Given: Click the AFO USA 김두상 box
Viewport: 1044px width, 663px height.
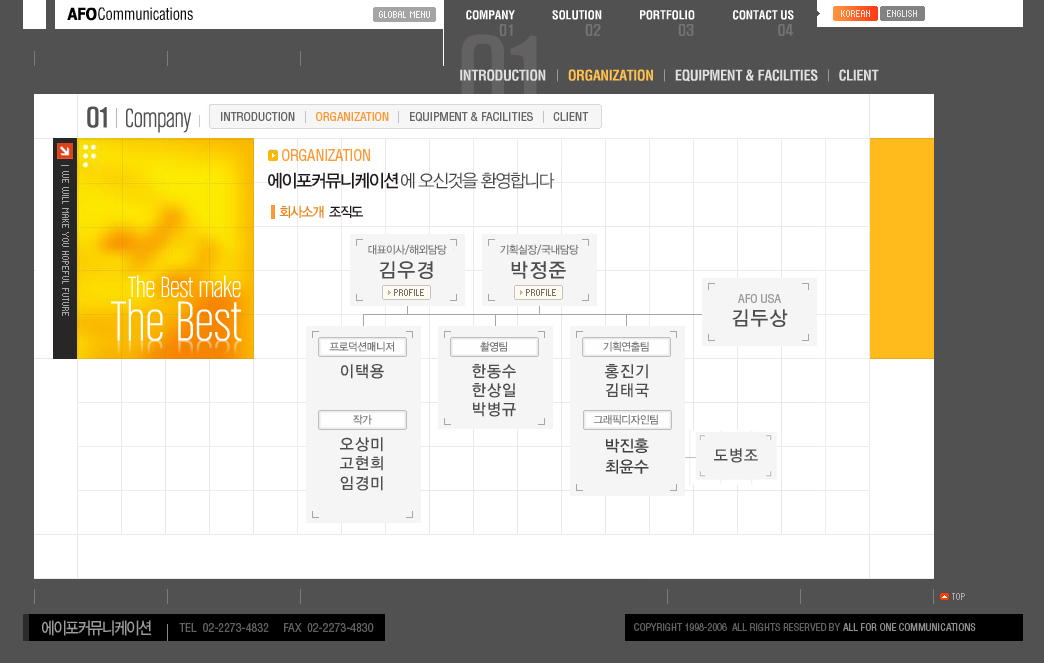Looking at the screenshot, I should coord(759,311).
